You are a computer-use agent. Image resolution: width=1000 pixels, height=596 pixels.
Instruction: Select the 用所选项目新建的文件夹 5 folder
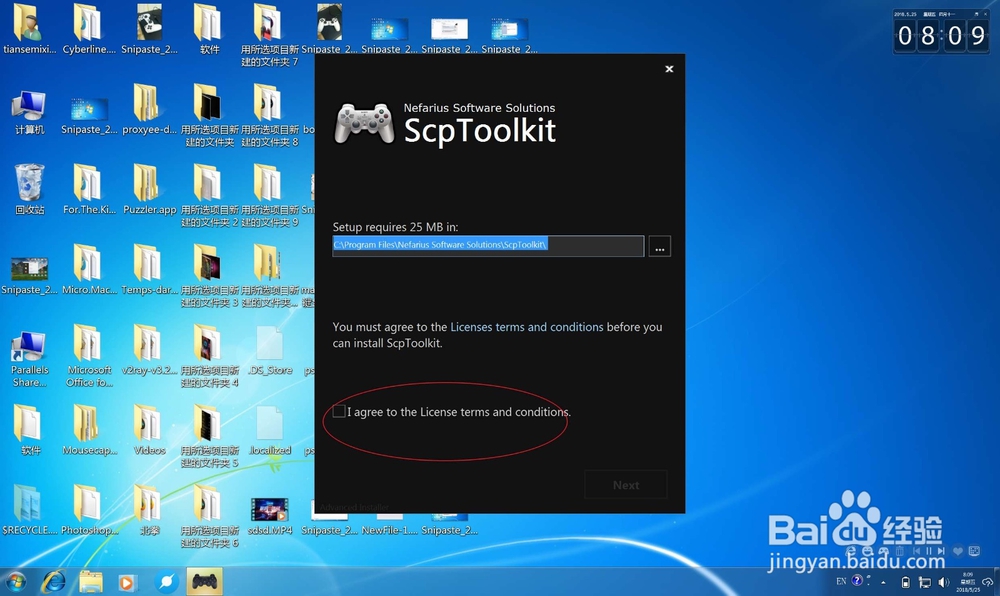click(x=209, y=437)
